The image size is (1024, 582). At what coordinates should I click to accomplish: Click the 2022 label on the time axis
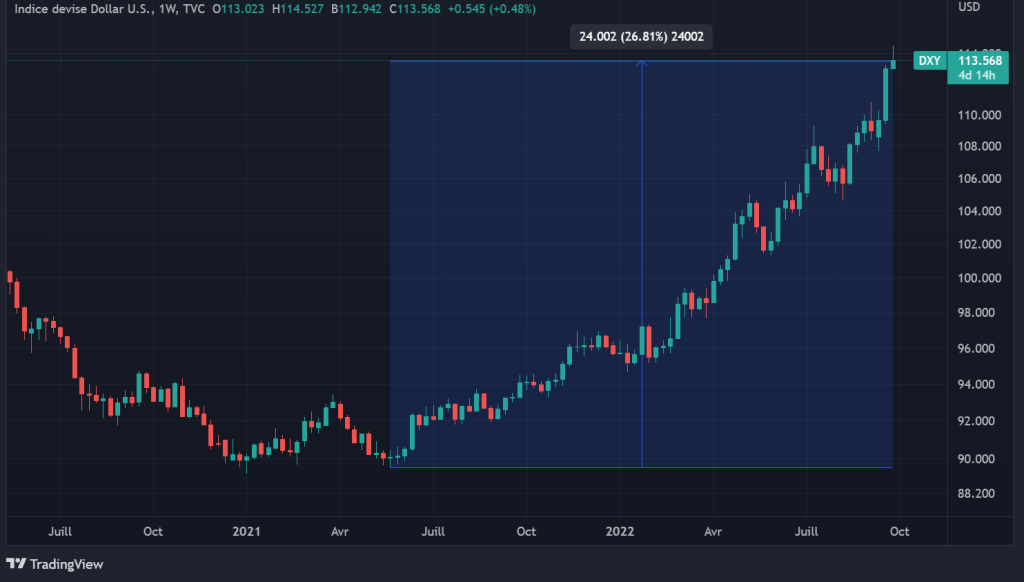pyautogui.click(x=620, y=532)
